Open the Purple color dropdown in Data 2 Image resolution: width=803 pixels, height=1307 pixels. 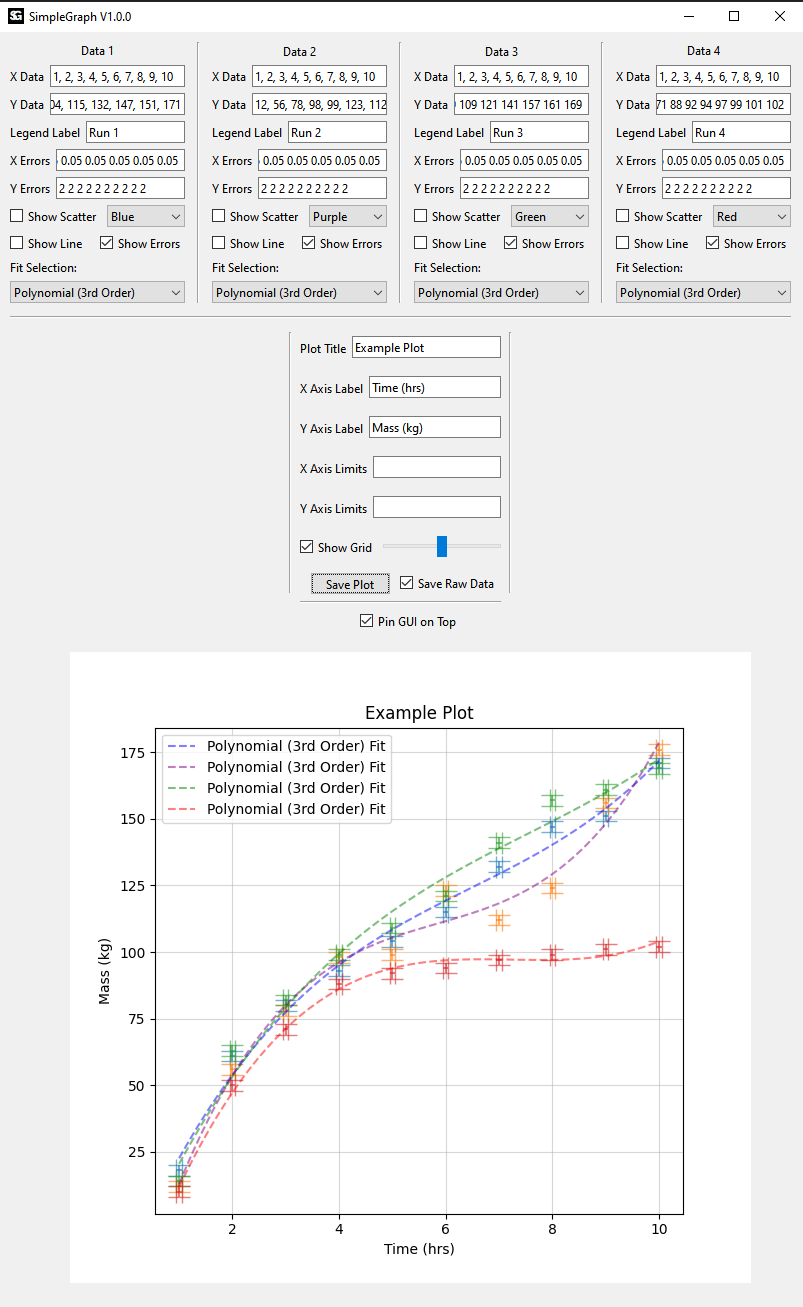(348, 216)
